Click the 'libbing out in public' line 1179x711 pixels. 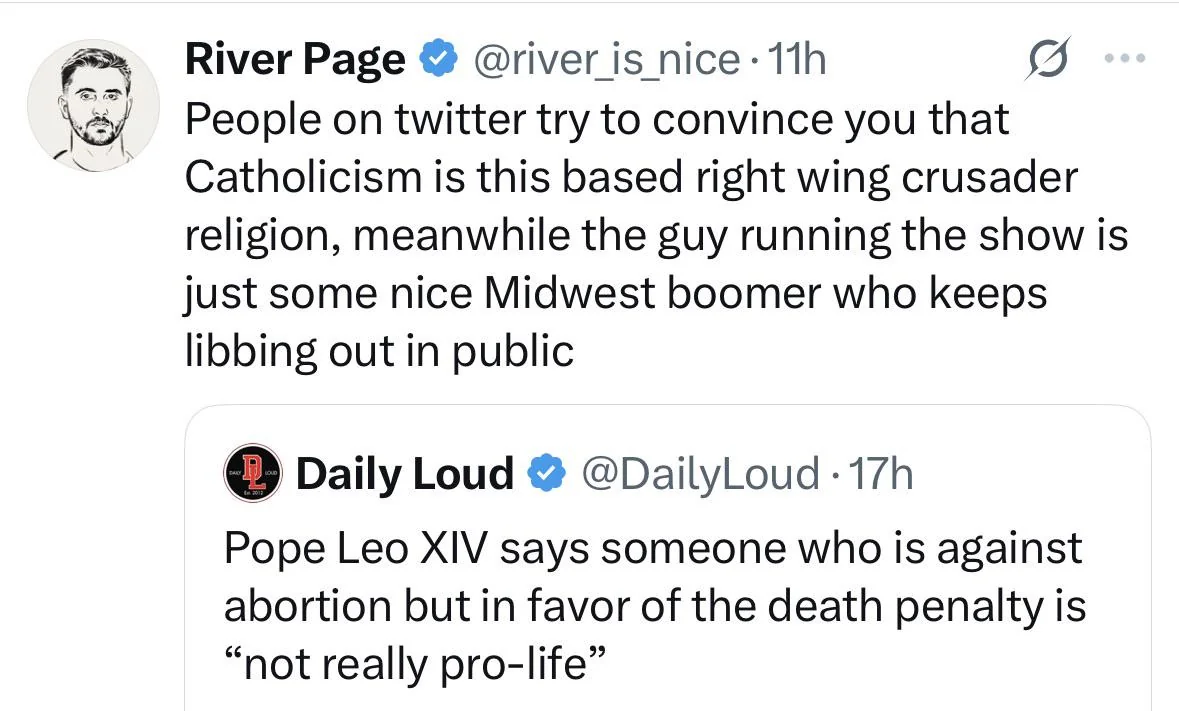pos(379,352)
